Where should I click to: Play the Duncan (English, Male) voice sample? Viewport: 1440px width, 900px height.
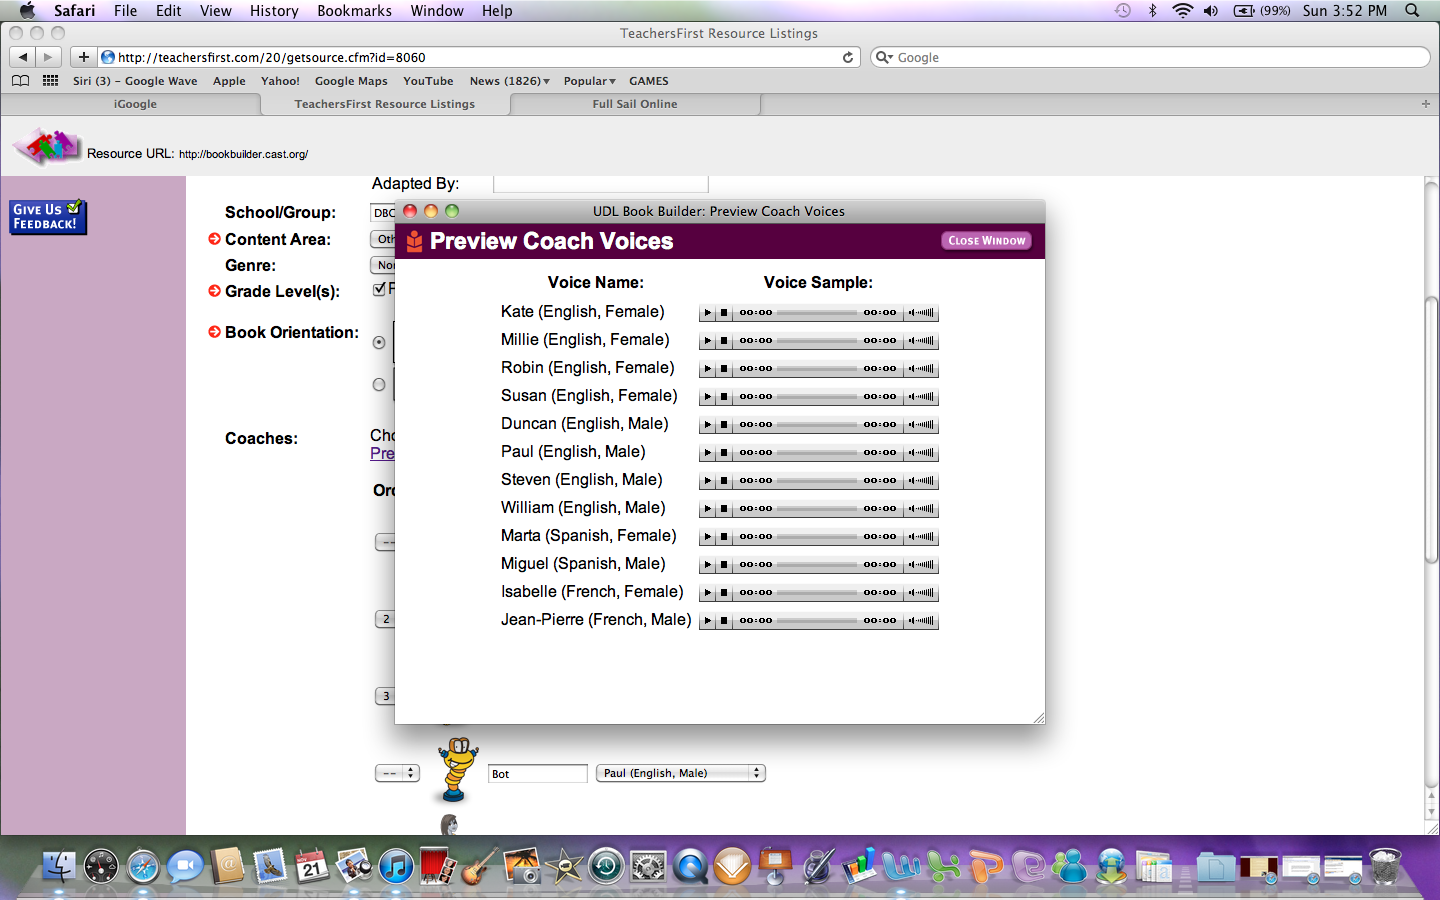pos(708,425)
